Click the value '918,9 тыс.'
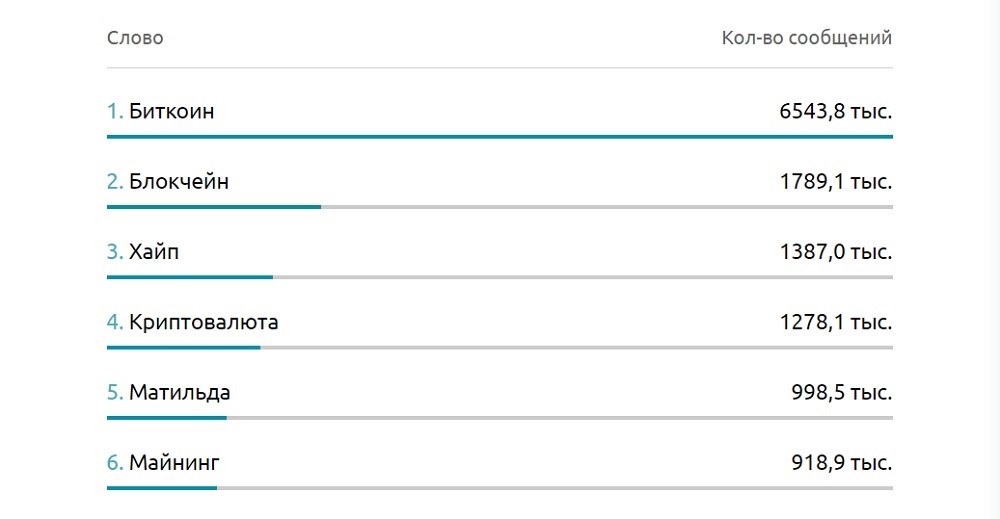Screen dimensions: 1000x519 click(841, 462)
